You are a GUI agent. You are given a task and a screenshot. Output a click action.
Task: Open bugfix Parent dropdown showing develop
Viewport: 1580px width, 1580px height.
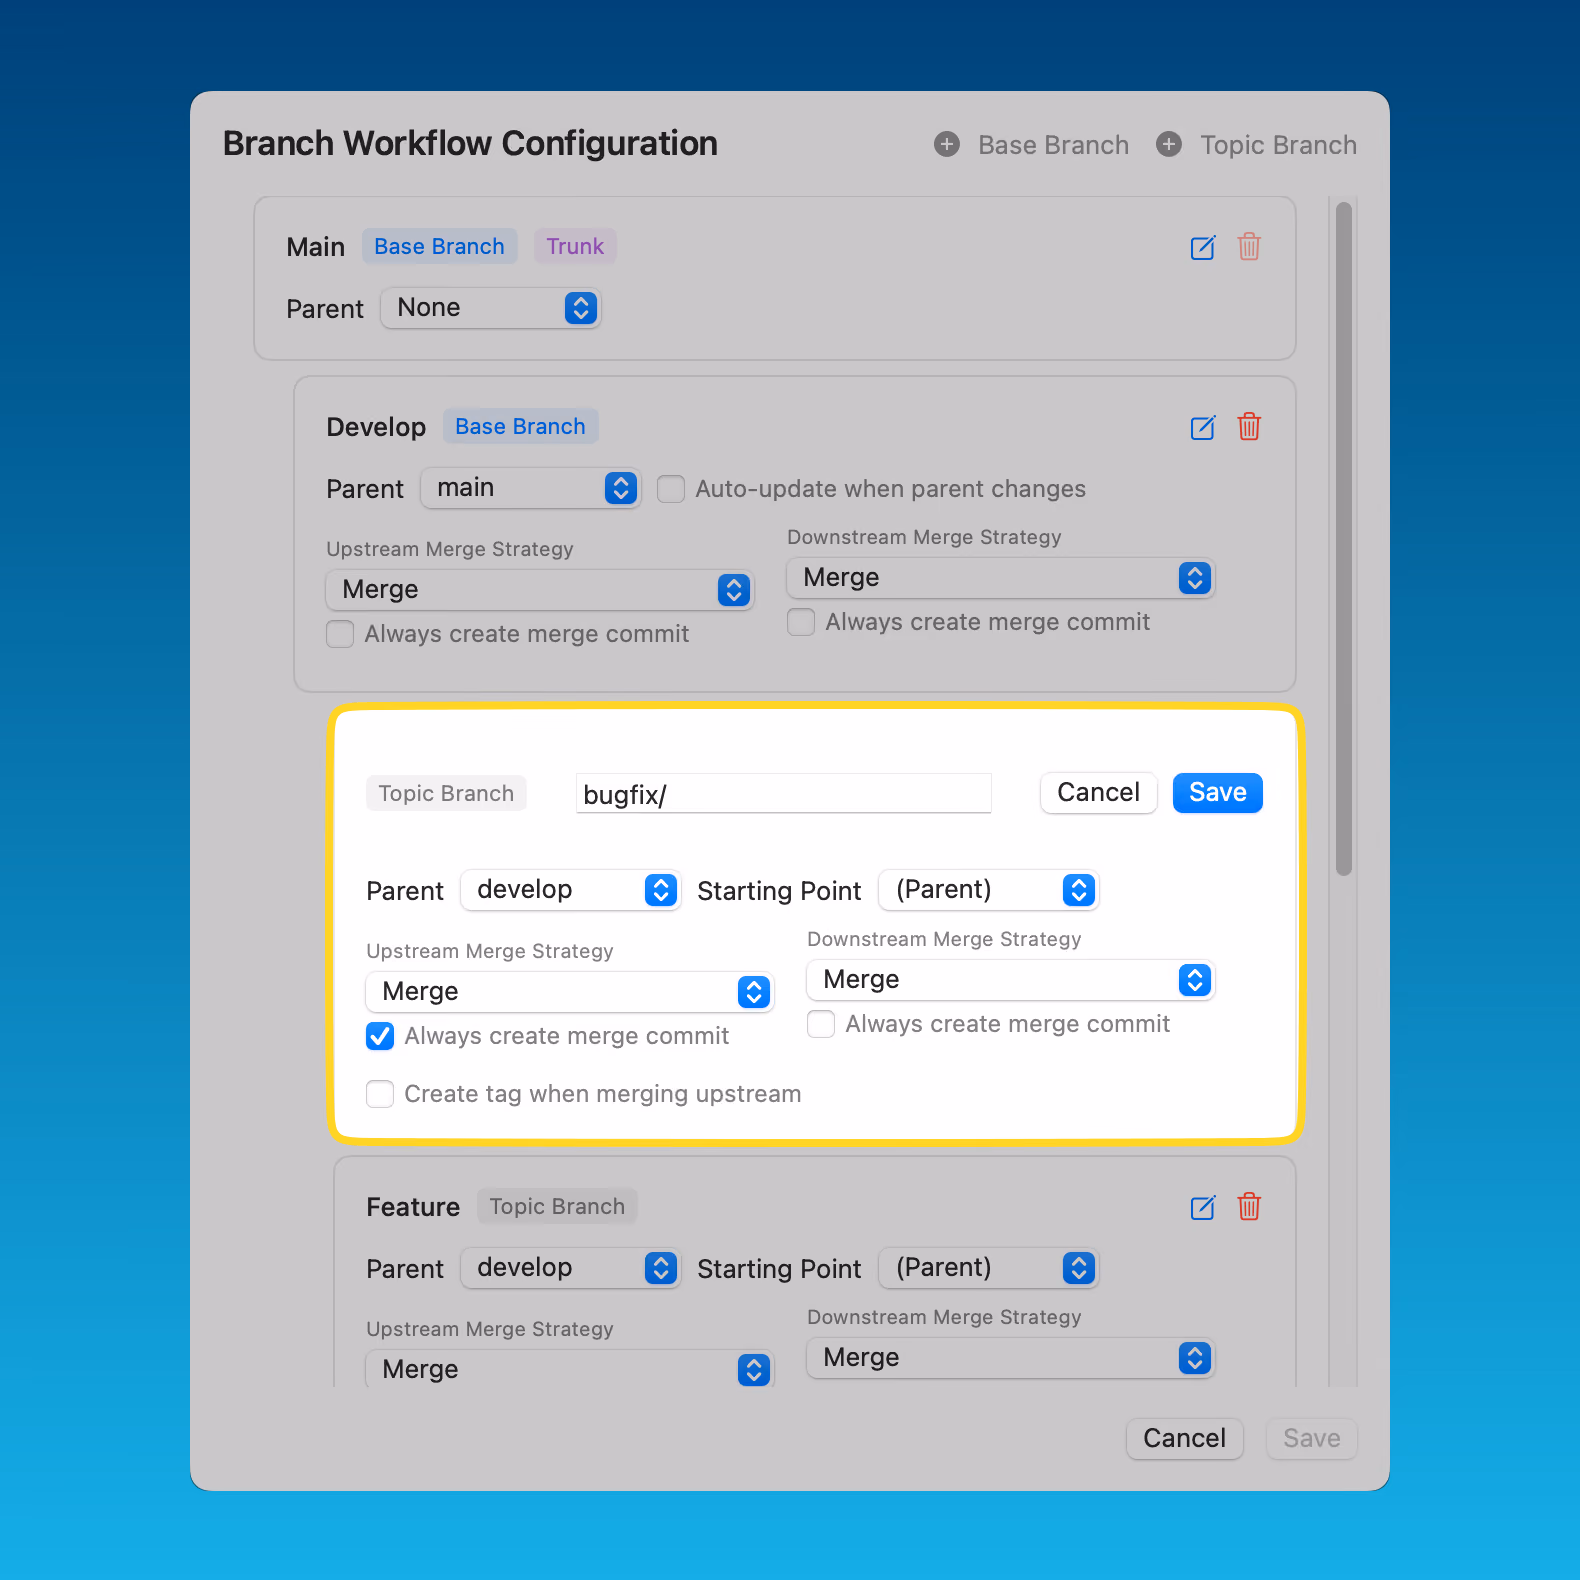[x=570, y=890]
